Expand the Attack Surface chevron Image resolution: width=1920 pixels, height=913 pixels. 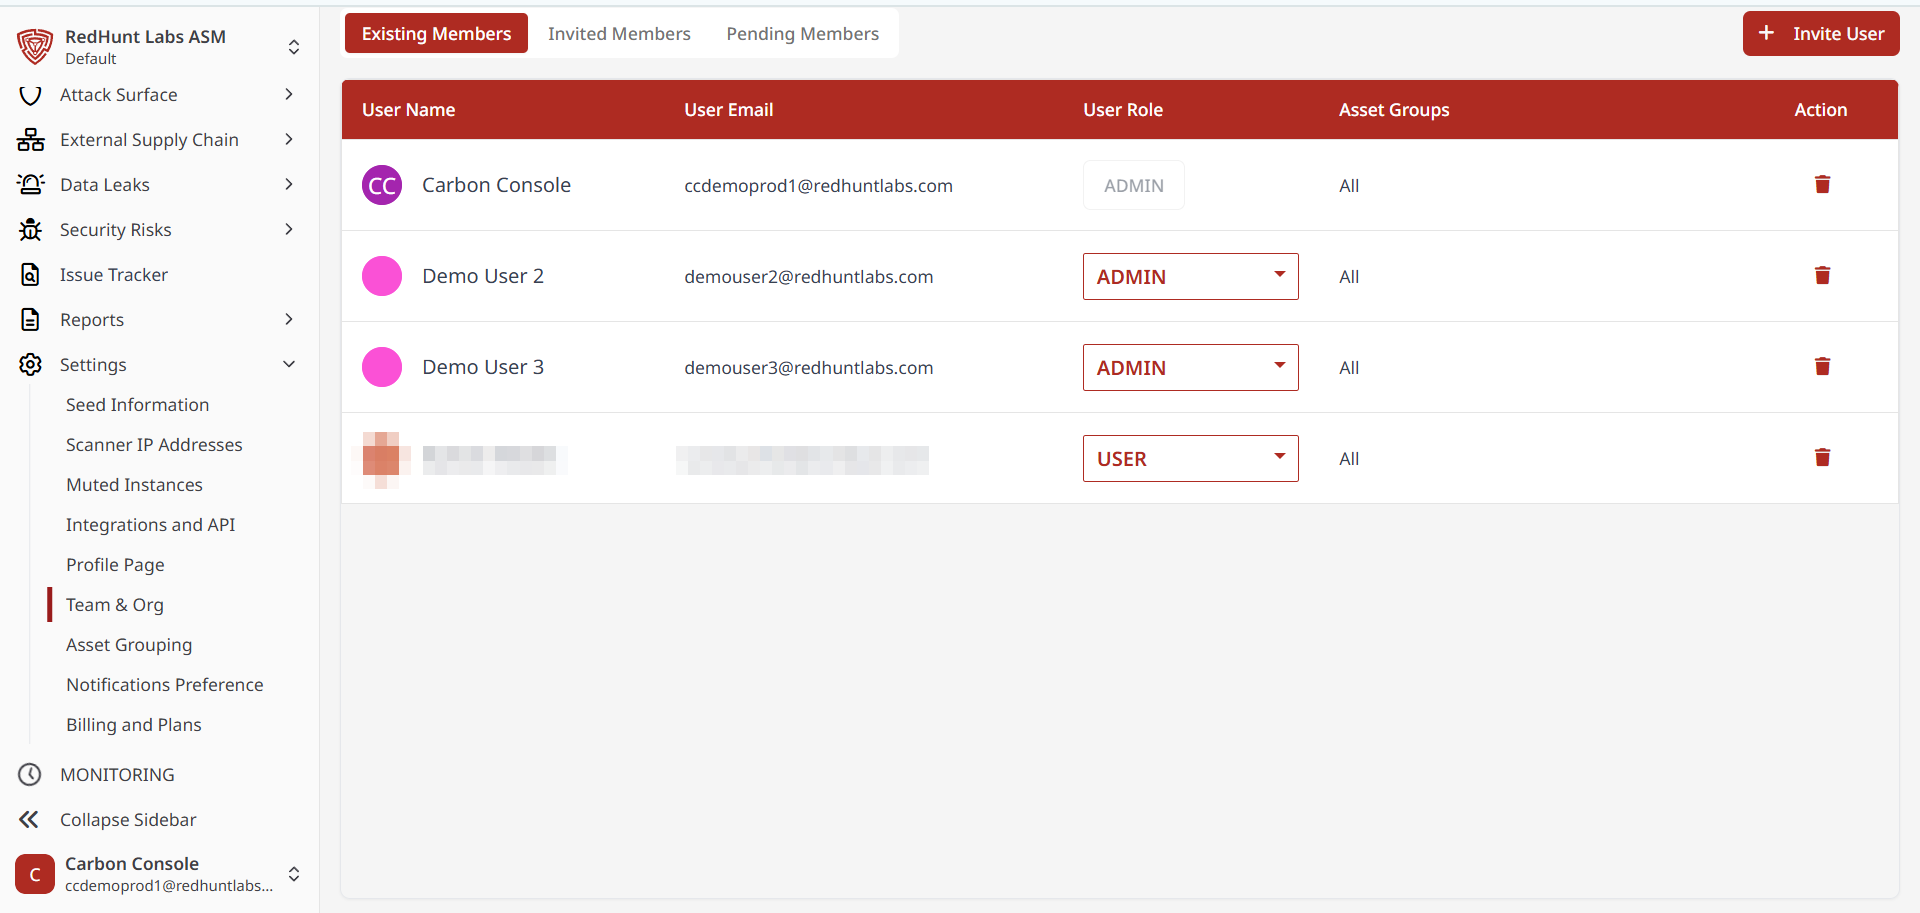(x=289, y=94)
